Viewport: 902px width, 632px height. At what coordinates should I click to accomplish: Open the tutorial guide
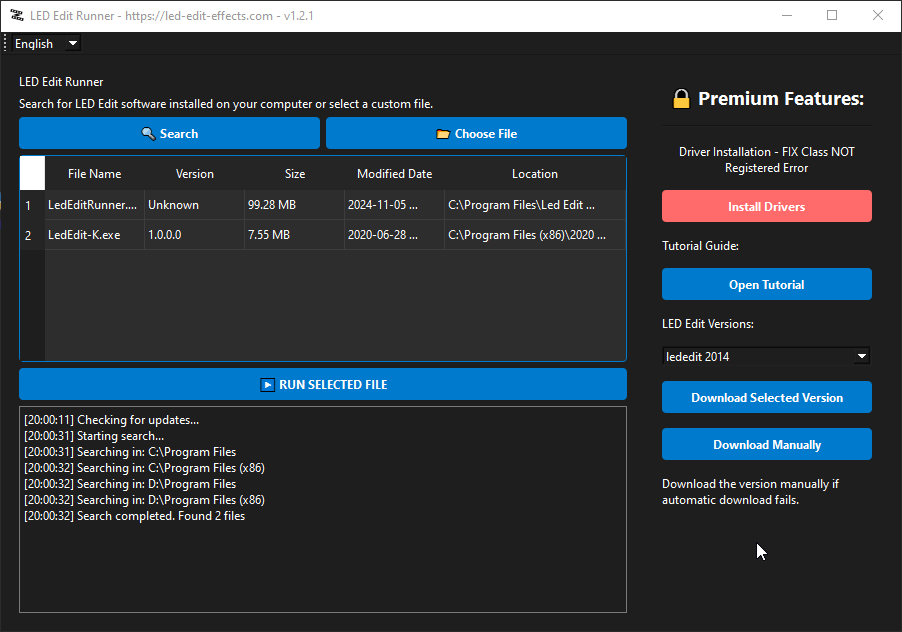[766, 285]
